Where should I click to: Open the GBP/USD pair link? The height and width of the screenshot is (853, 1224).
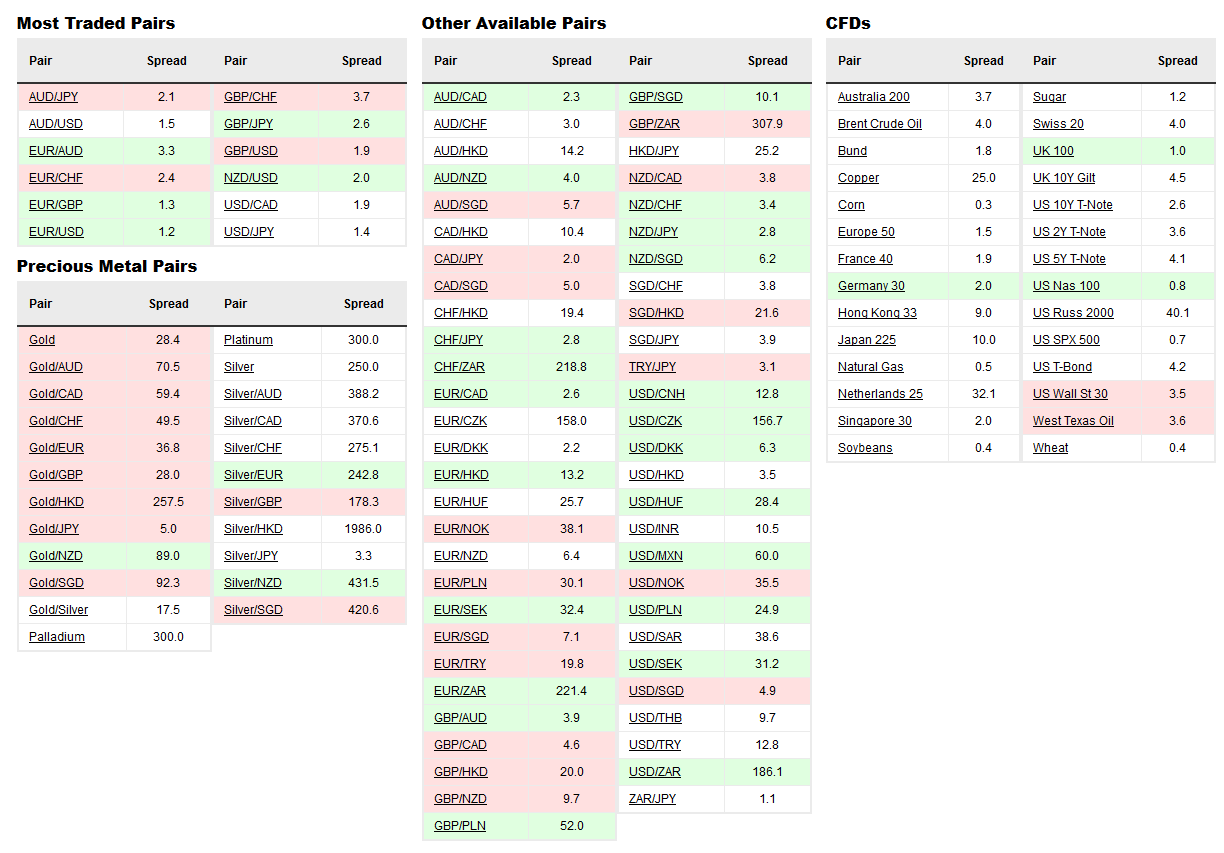click(x=251, y=151)
